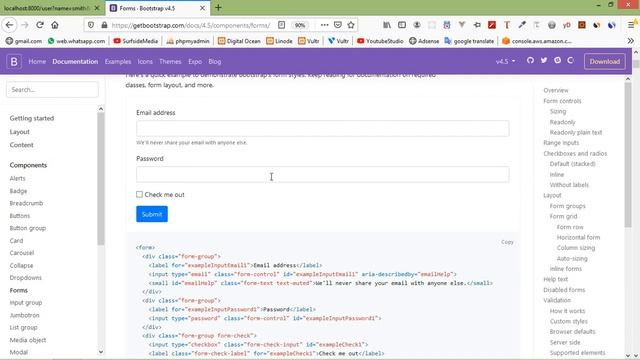Open a new browser tab
Viewport: 640px width, 360px height.
[x=218, y=7]
